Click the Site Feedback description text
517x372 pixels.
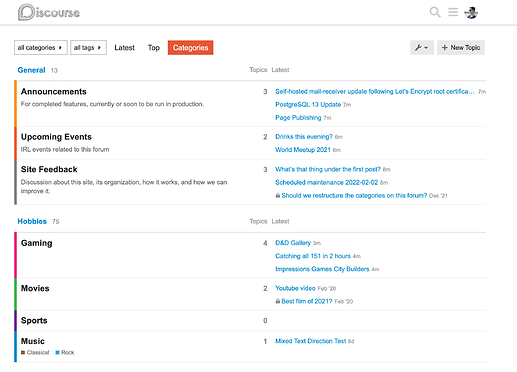124,186
